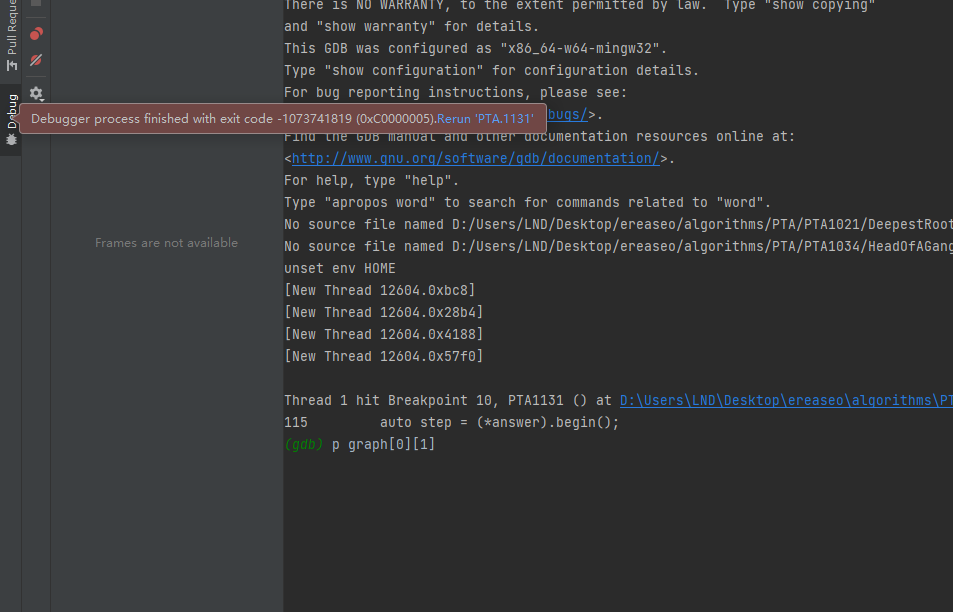This screenshot has height=612, width=953.
Task: Click 'For bug reporting instructions' line
Action: pos(455,92)
